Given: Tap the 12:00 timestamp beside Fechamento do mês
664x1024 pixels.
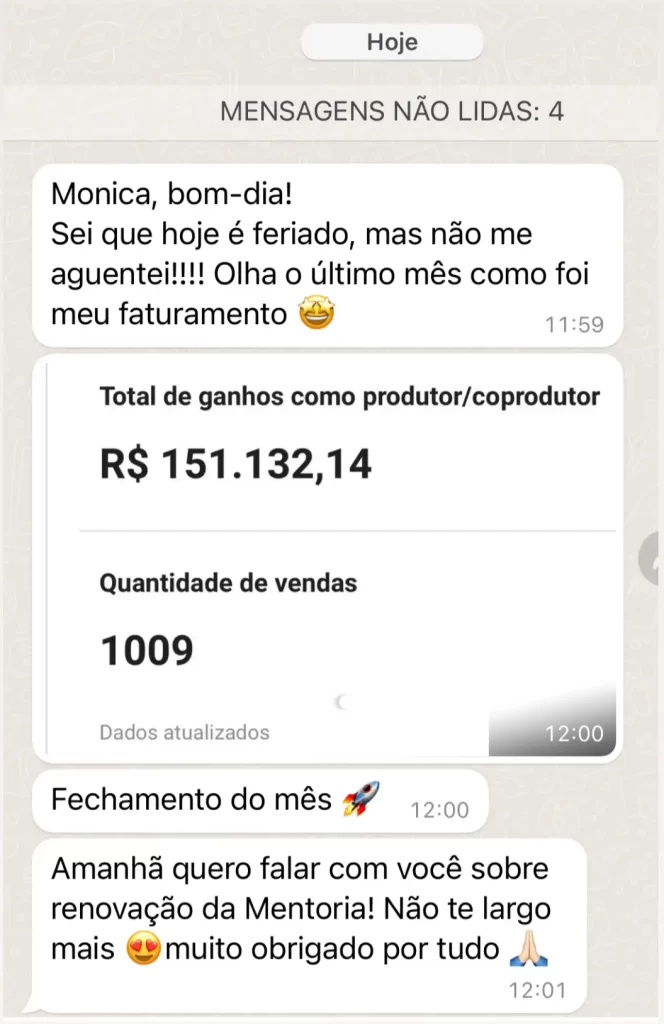Looking at the screenshot, I should click(x=439, y=810).
